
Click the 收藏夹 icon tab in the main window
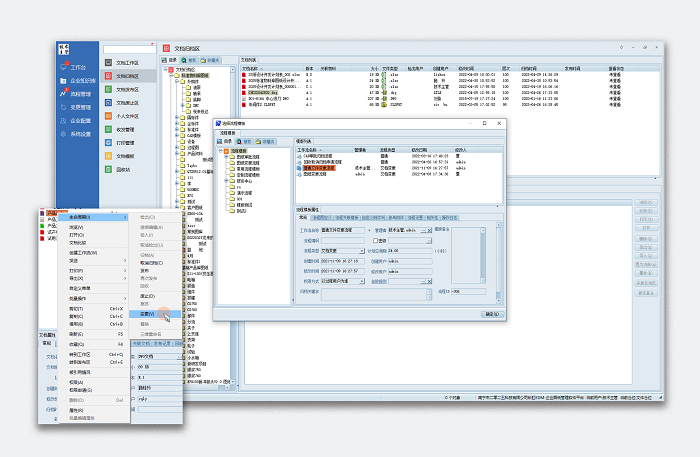tap(210, 60)
